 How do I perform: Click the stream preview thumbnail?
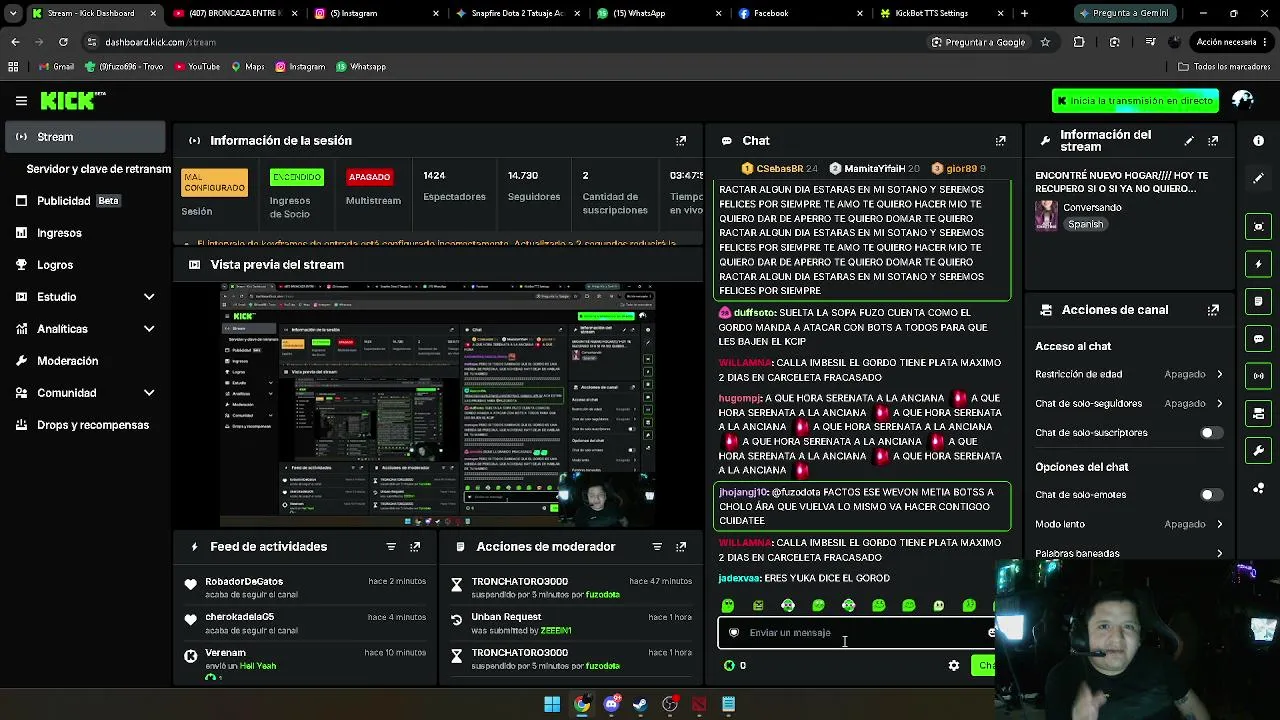(x=438, y=405)
